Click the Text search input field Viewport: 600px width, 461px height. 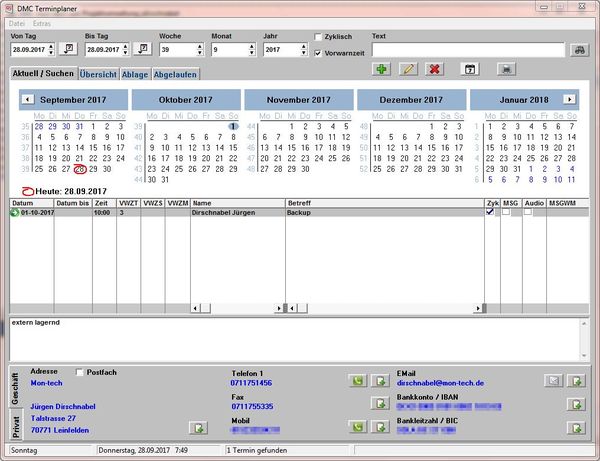point(465,49)
